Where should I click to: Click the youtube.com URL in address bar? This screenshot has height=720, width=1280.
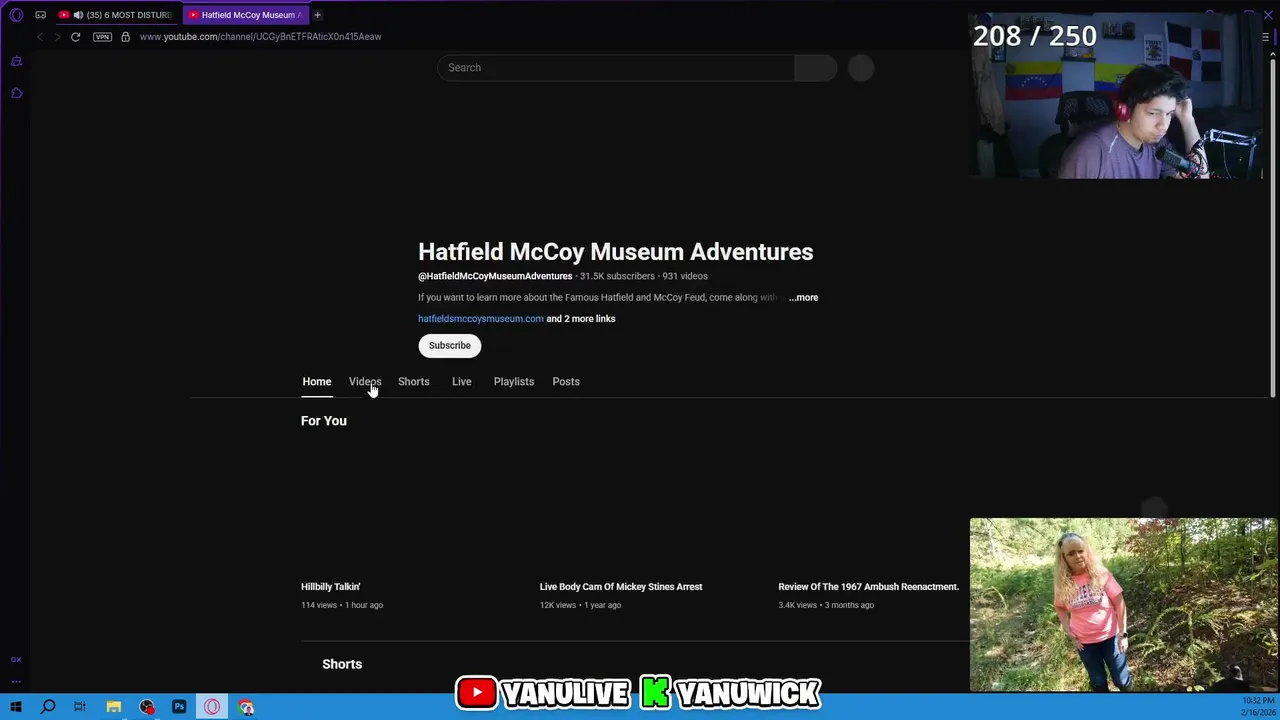(x=260, y=37)
